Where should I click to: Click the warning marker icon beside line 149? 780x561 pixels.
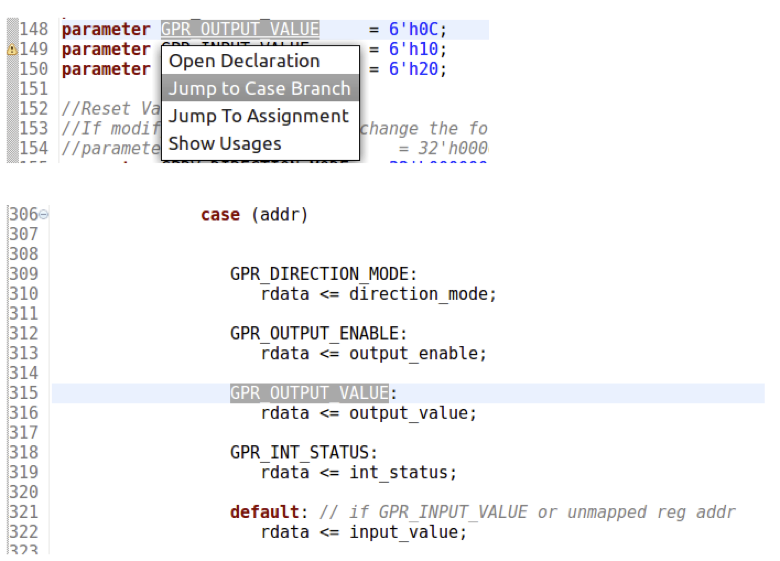coord(12,50)
